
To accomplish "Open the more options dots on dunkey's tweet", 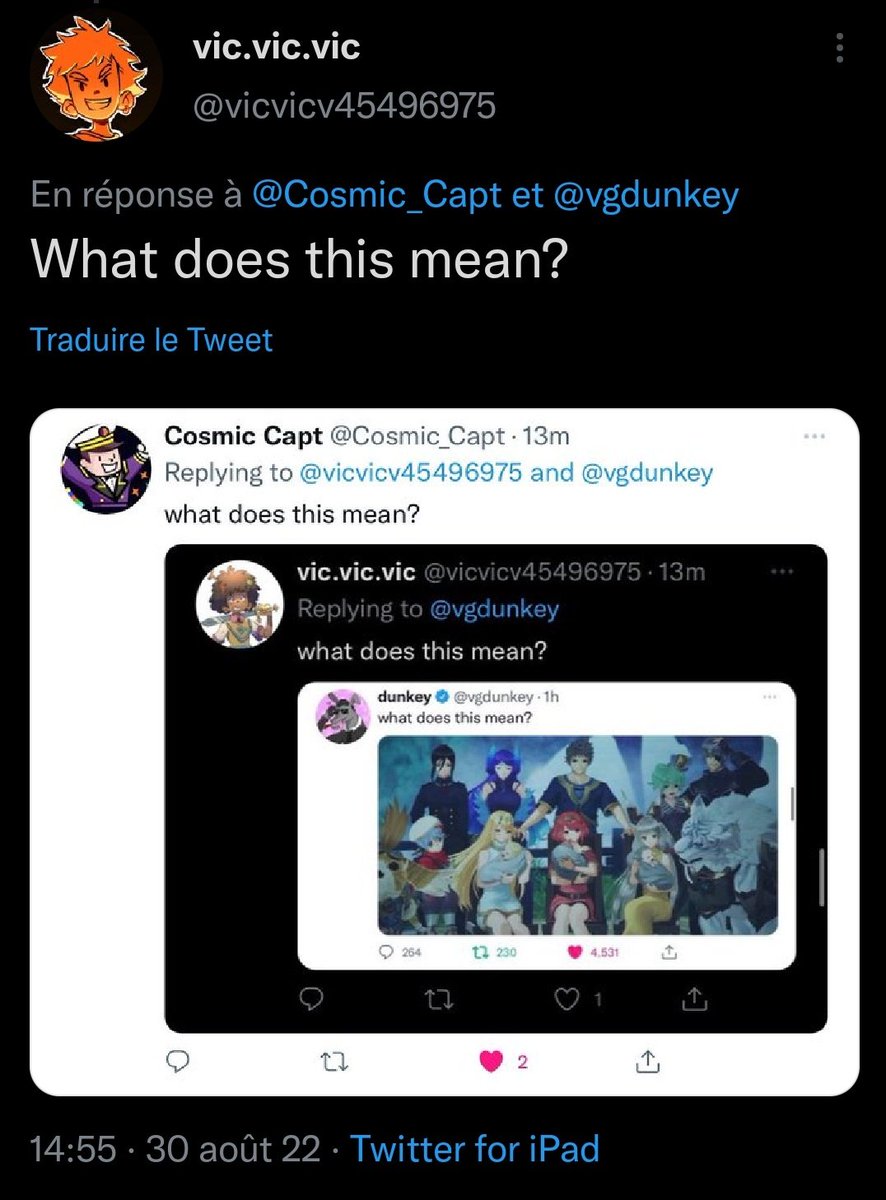I will [x=770, y=696].
